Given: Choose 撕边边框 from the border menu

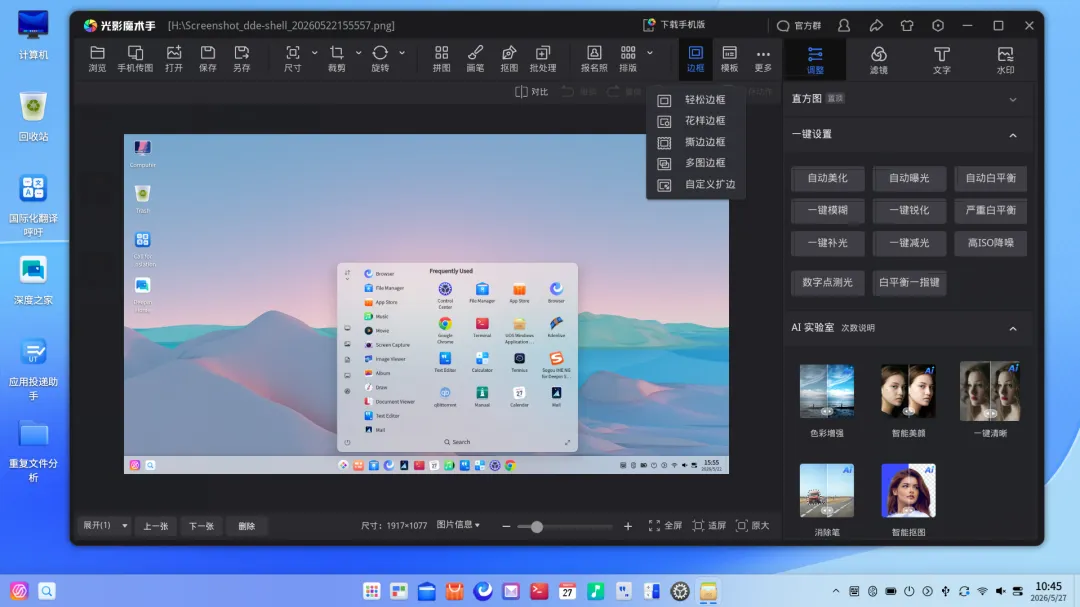Looking at the screenshot, I should (696, 142).
